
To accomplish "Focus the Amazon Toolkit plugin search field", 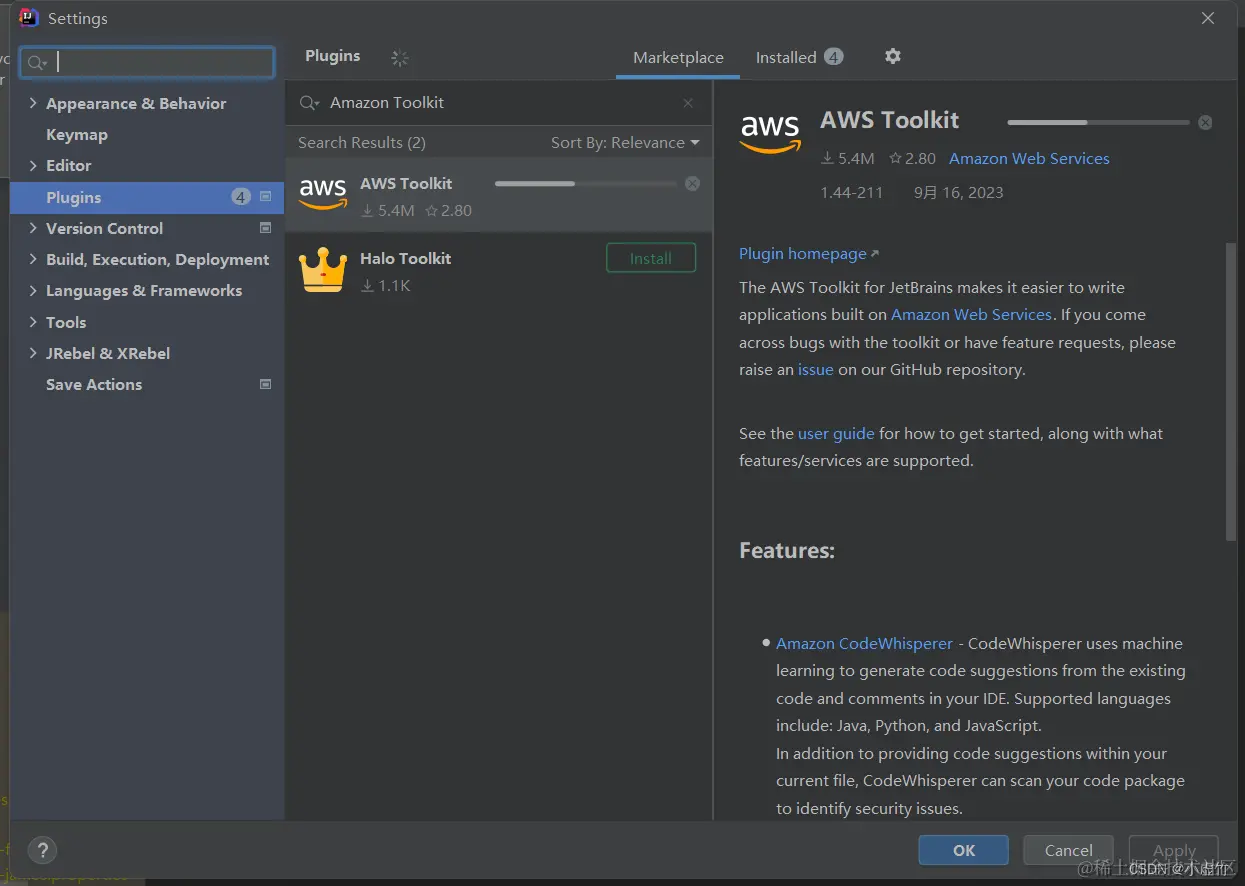I will tap(499, 103).
